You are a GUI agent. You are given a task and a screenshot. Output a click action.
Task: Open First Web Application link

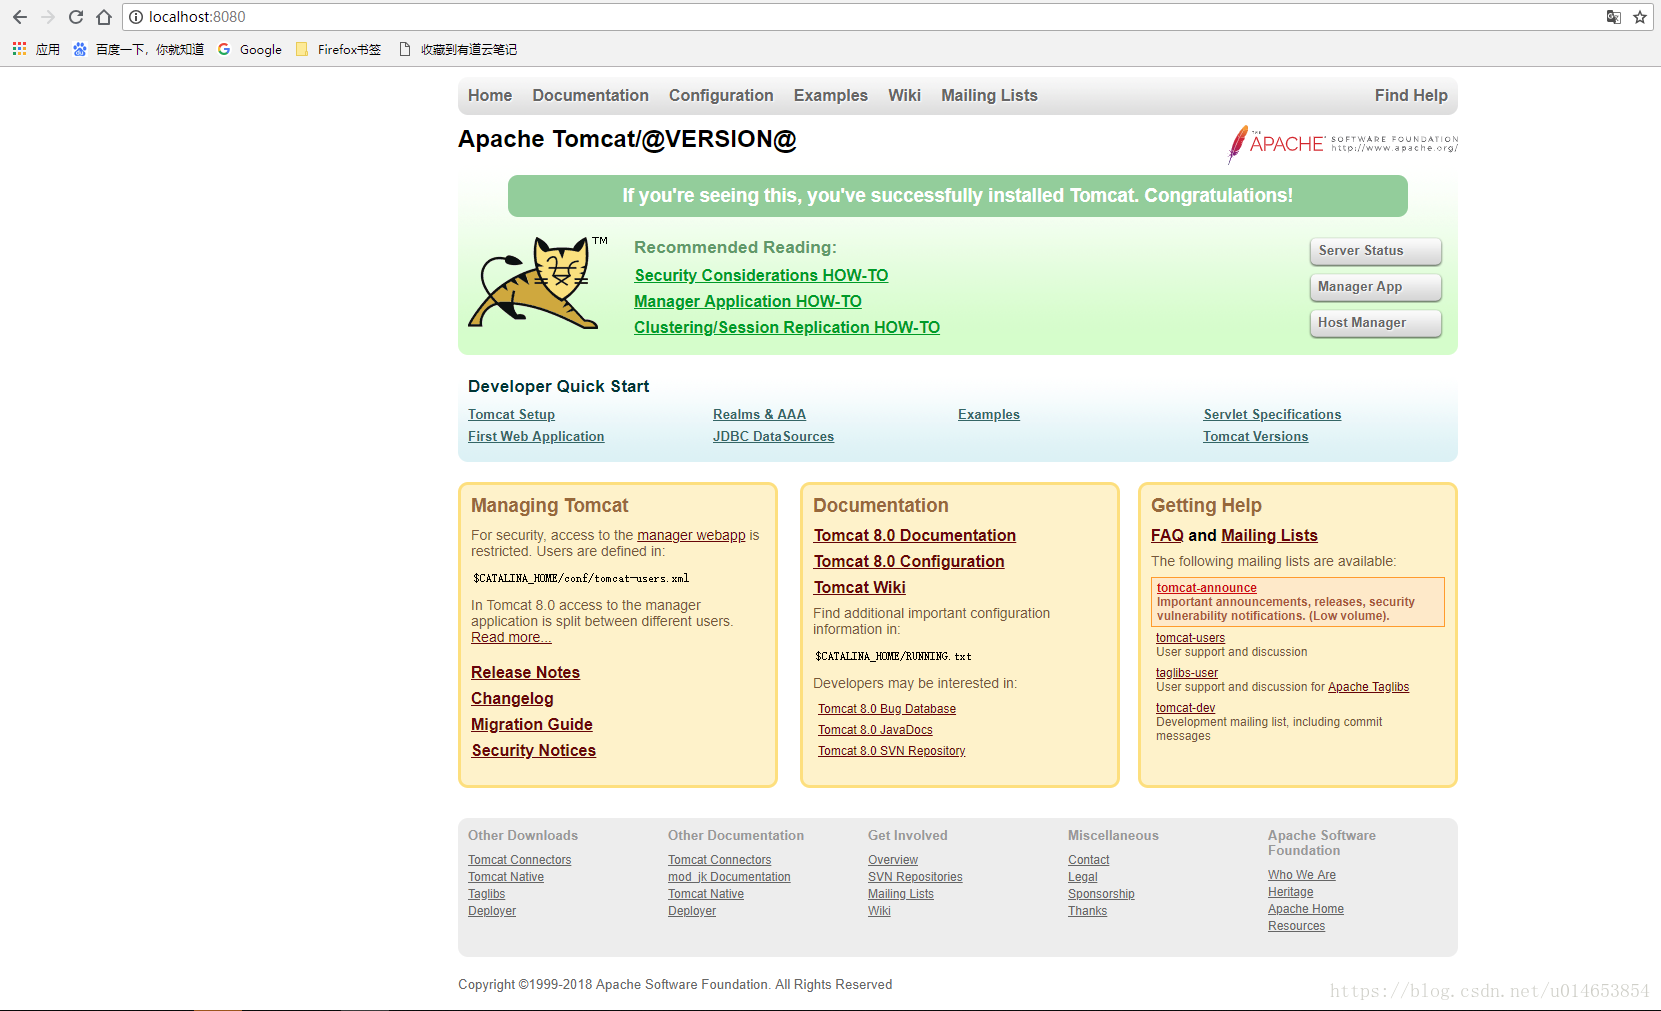536,436
